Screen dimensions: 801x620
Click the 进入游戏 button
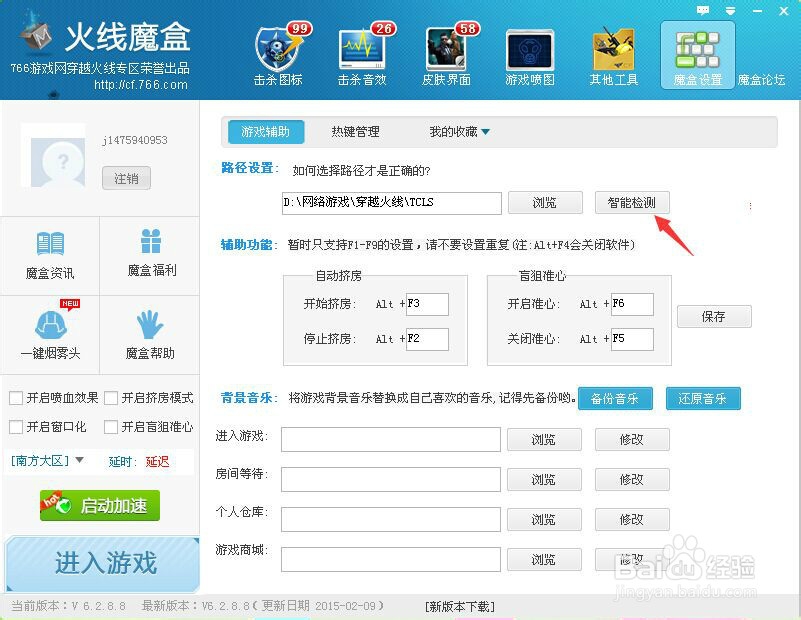point(102,563)
